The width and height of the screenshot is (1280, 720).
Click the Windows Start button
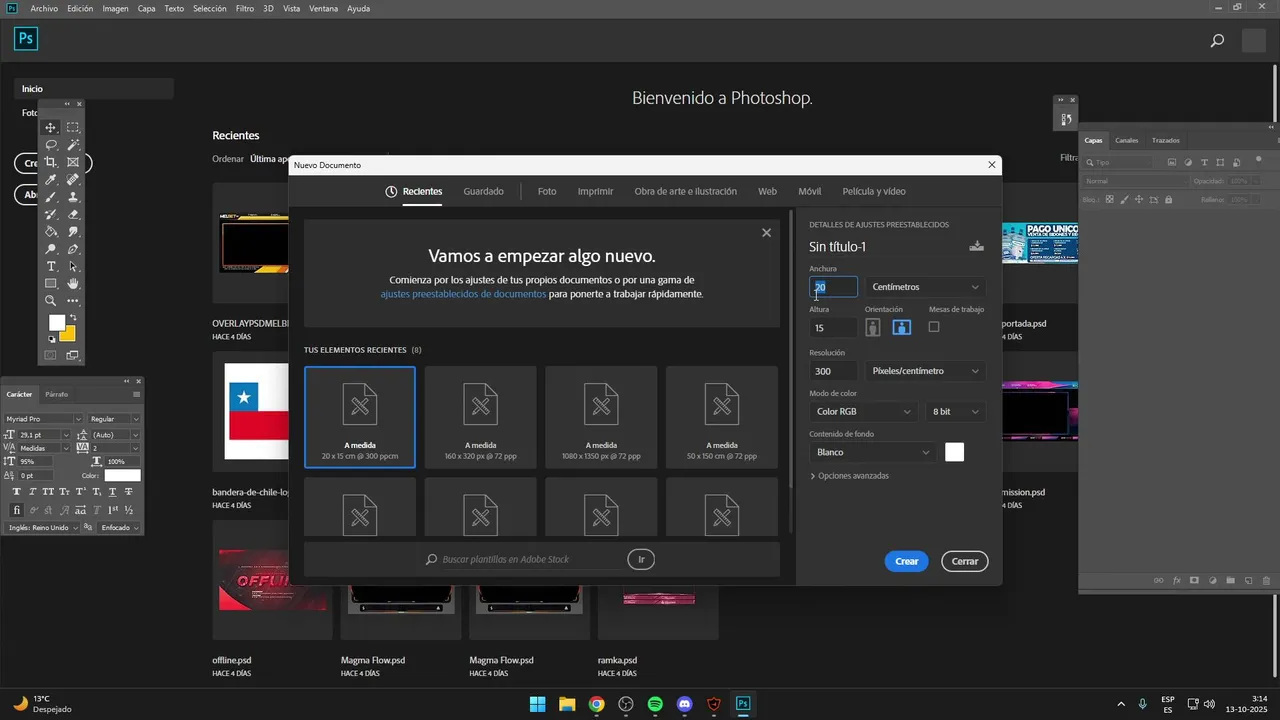point(537,704)
